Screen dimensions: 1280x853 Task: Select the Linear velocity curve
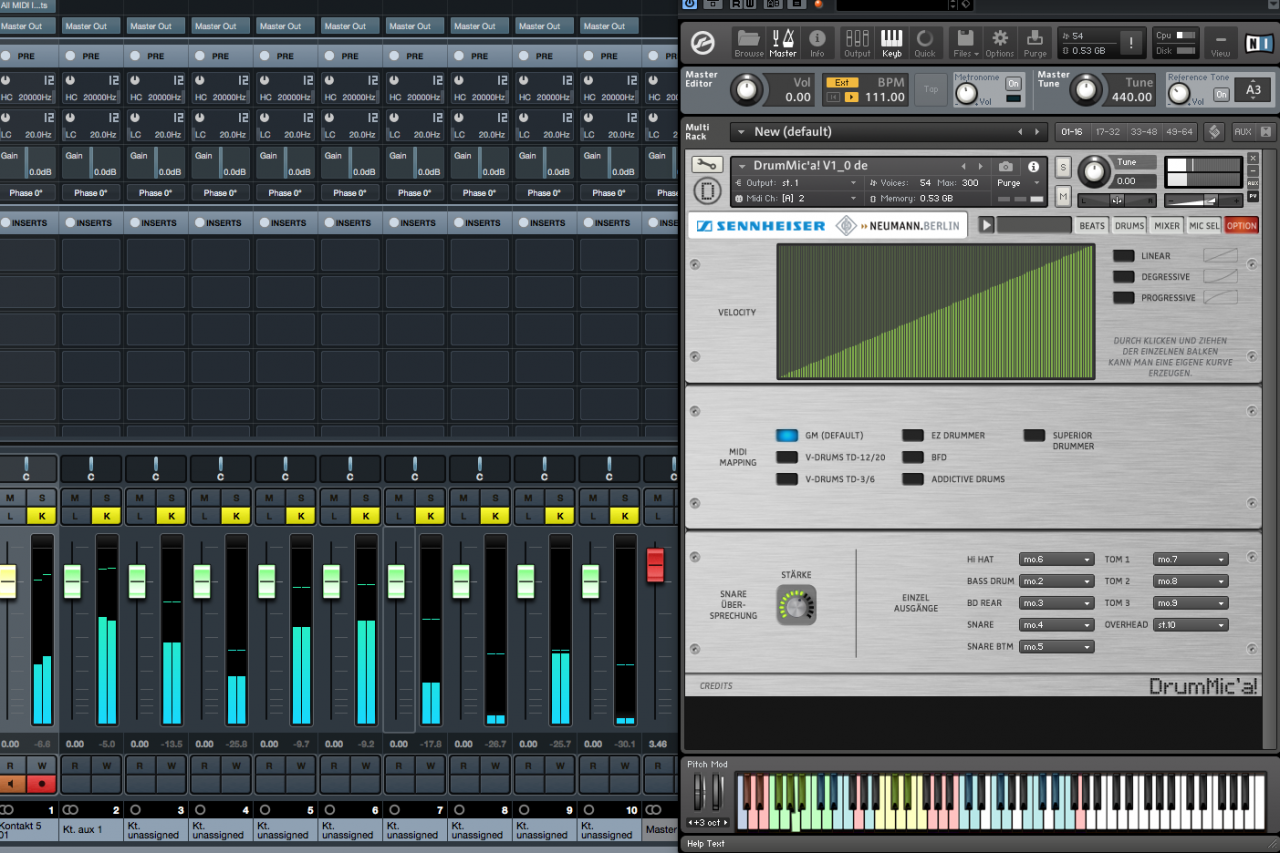[1124, 256]
